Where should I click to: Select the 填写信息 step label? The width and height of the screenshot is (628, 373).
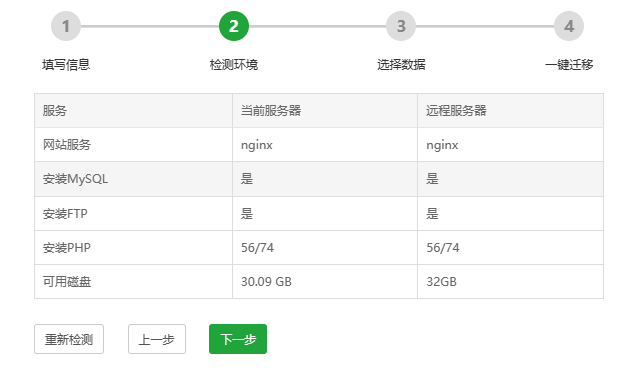[66, 65]
